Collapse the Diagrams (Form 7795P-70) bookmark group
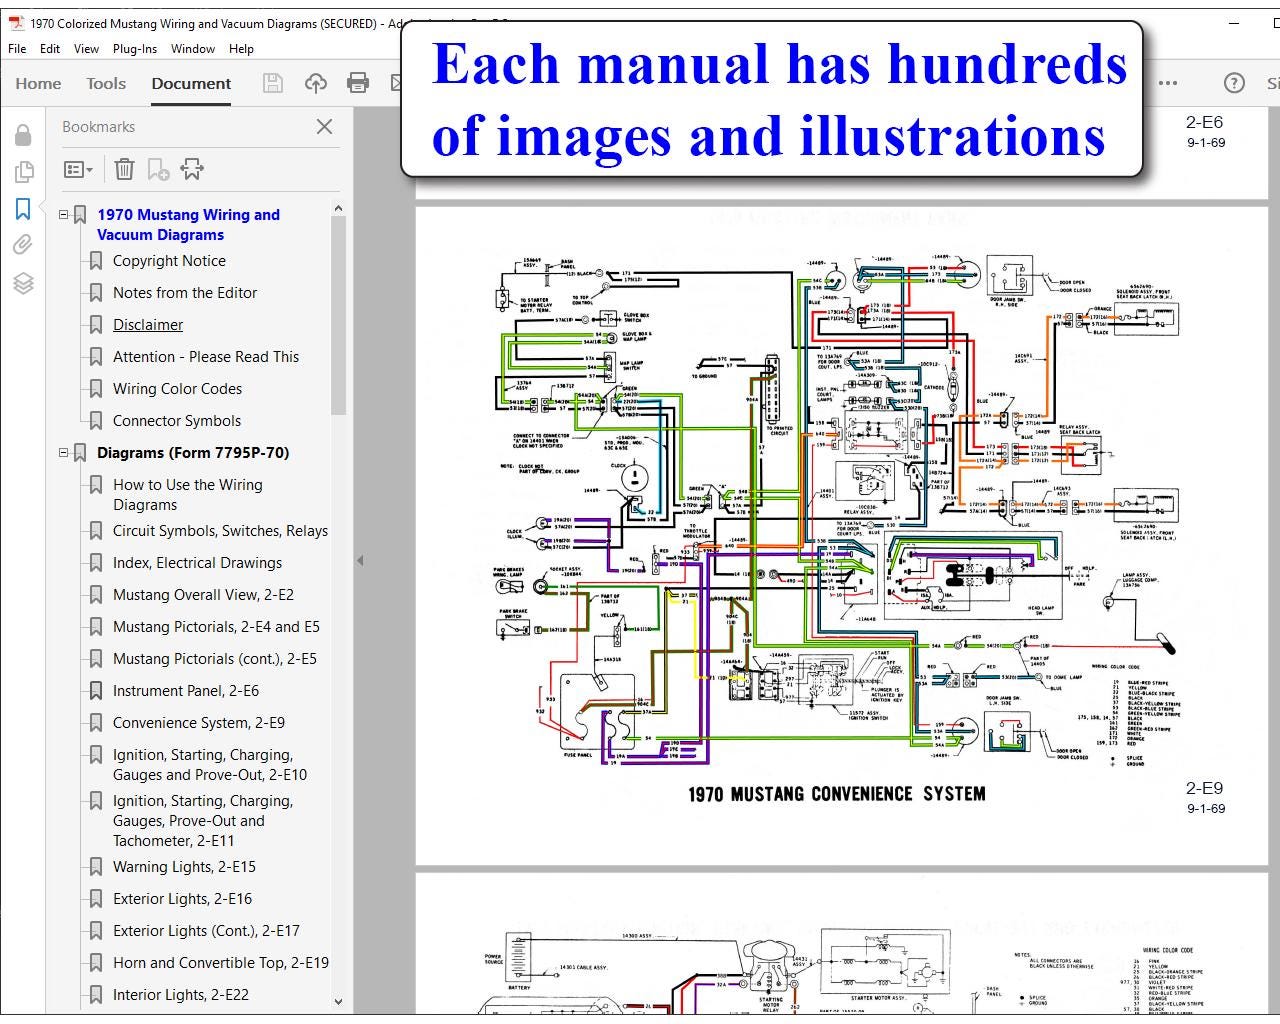 click(x=64, y=452)
